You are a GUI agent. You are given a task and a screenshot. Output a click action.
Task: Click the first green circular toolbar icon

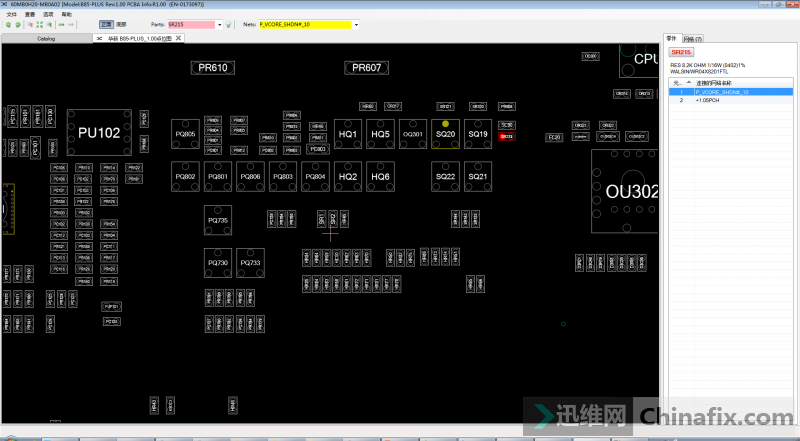click(9, 24)
